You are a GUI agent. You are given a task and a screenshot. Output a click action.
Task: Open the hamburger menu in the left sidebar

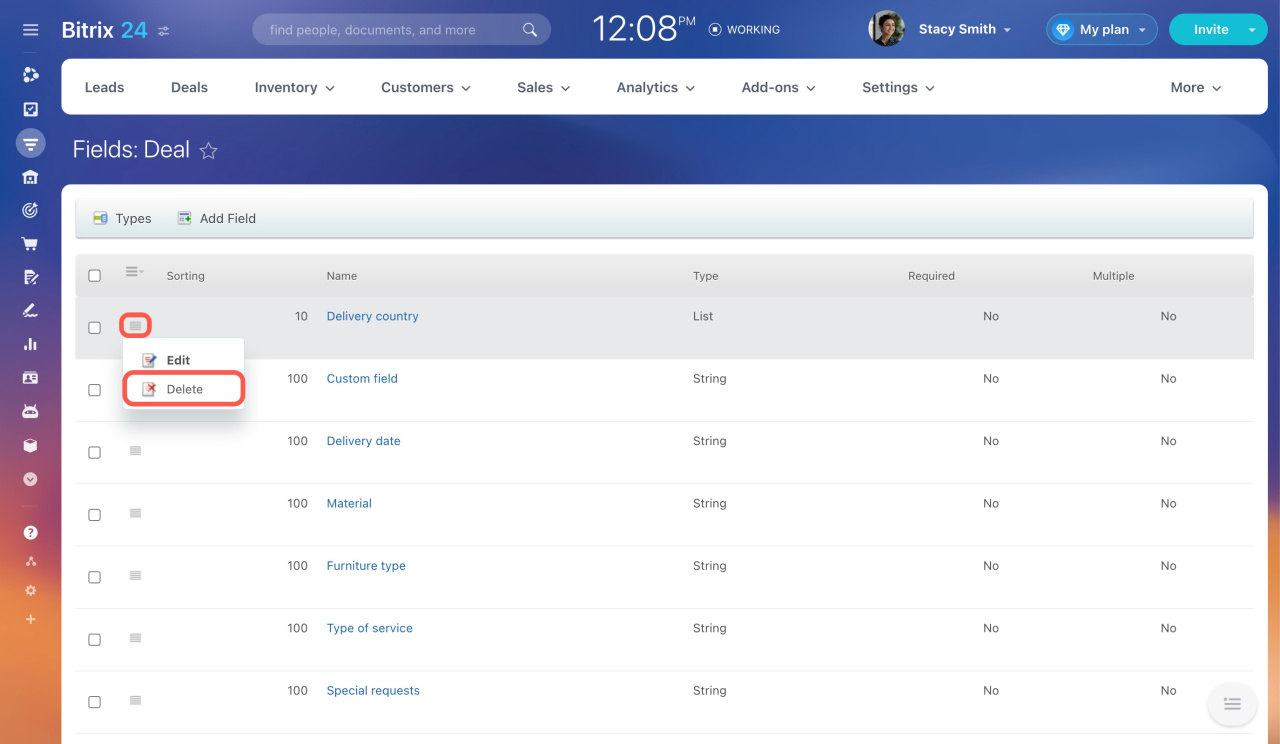pos(30,30)
